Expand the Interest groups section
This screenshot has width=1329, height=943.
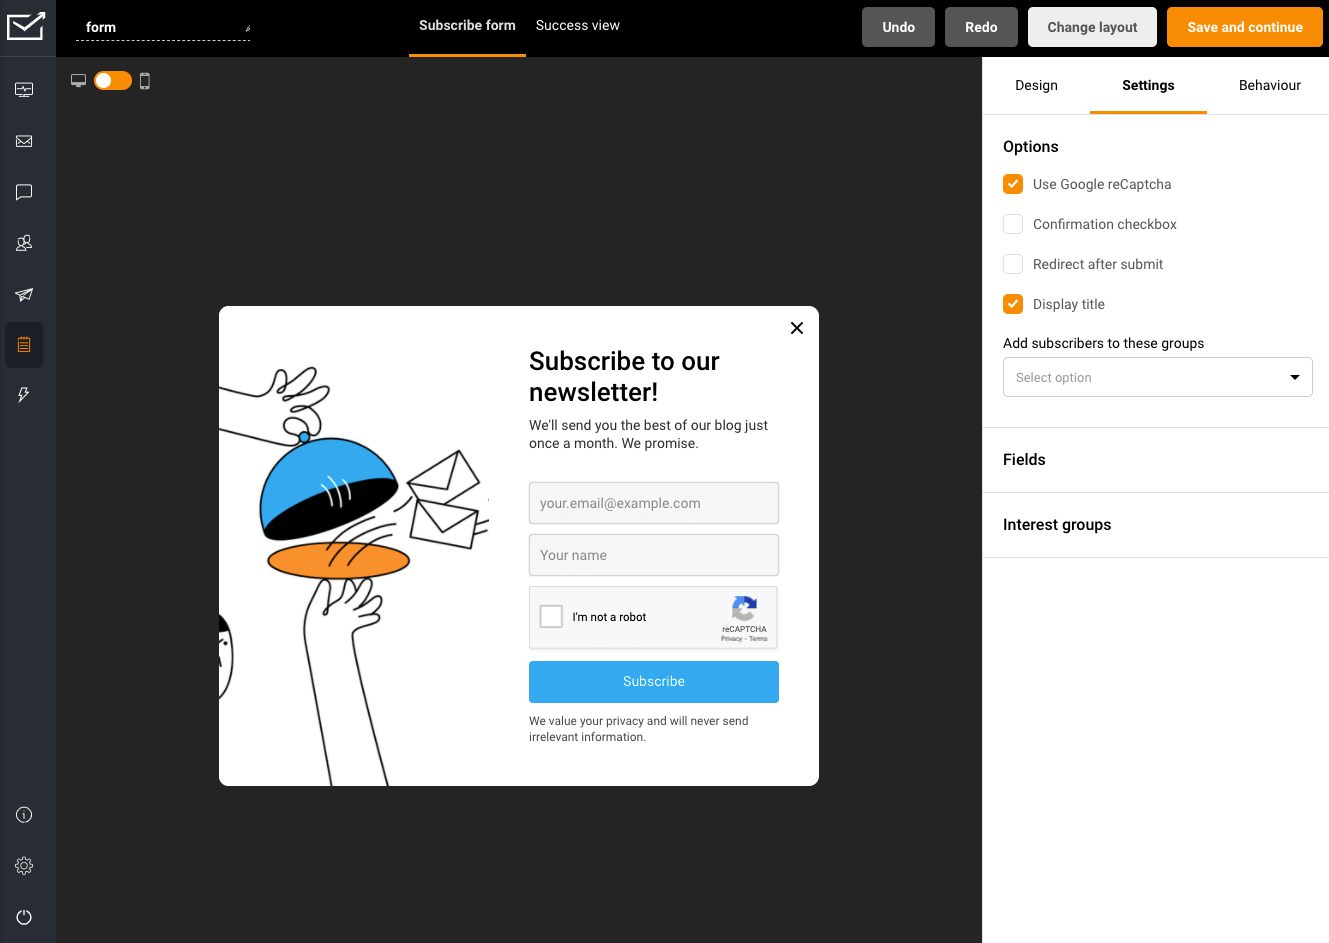coord(1057,524)
